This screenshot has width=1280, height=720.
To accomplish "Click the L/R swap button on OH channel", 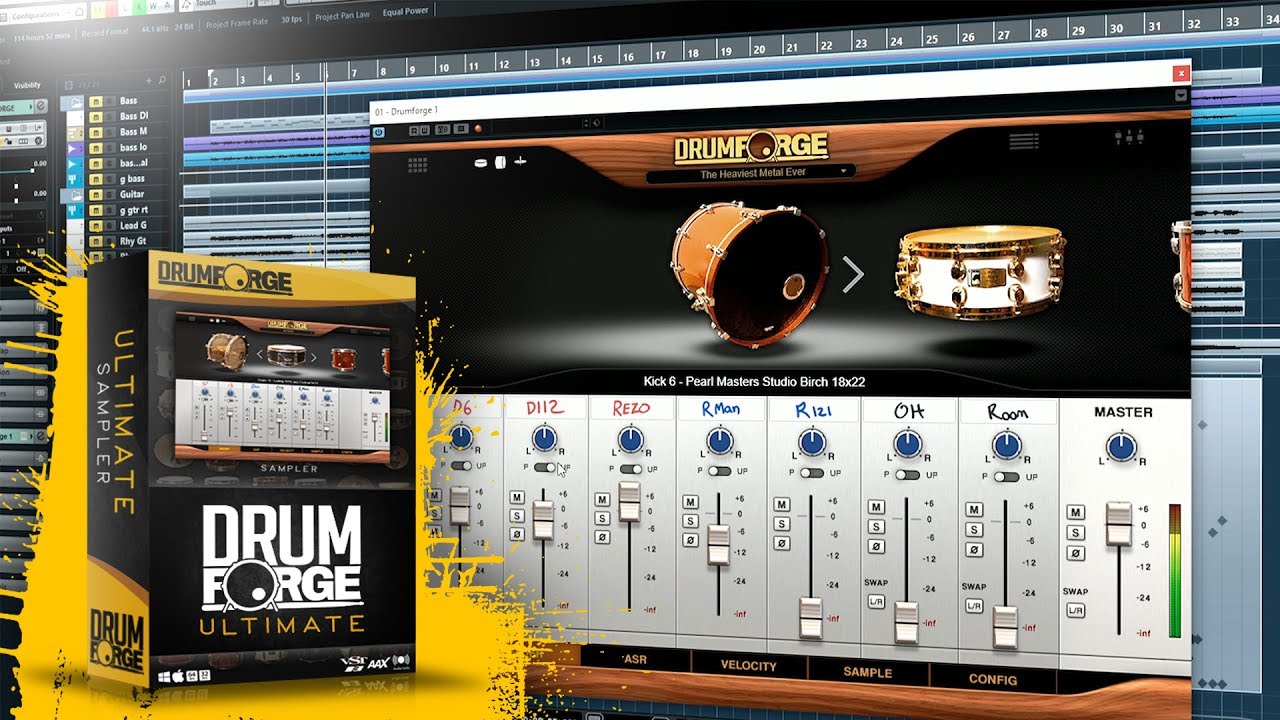I will pos(876,601).
